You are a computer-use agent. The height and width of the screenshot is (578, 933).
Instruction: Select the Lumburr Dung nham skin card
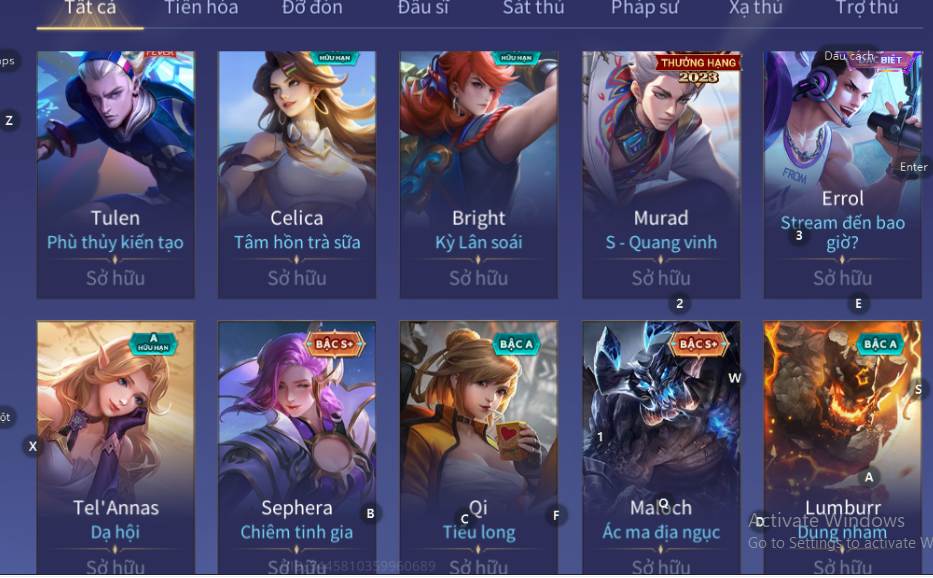pos(843,448)
